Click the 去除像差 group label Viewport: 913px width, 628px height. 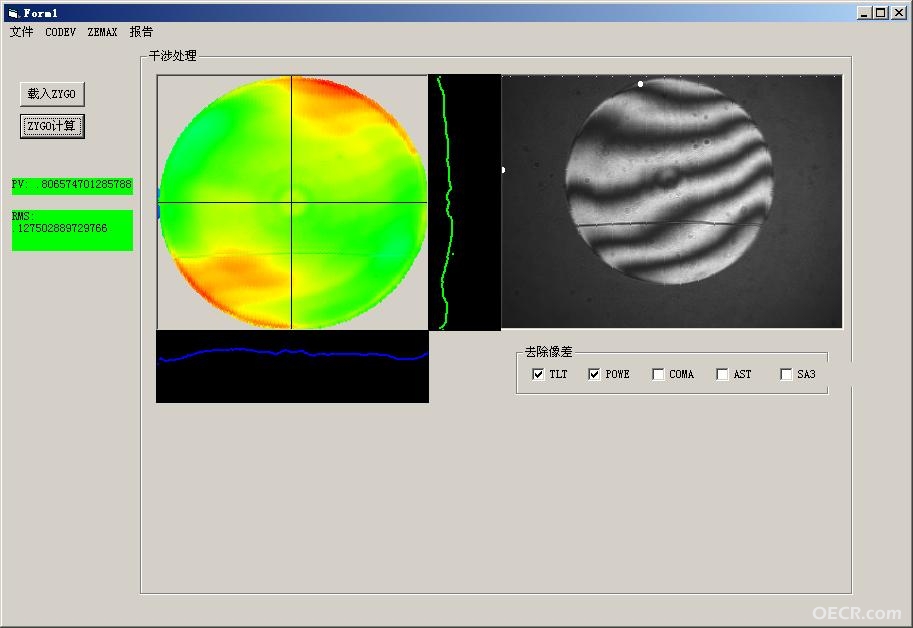(x=548, y=352)
